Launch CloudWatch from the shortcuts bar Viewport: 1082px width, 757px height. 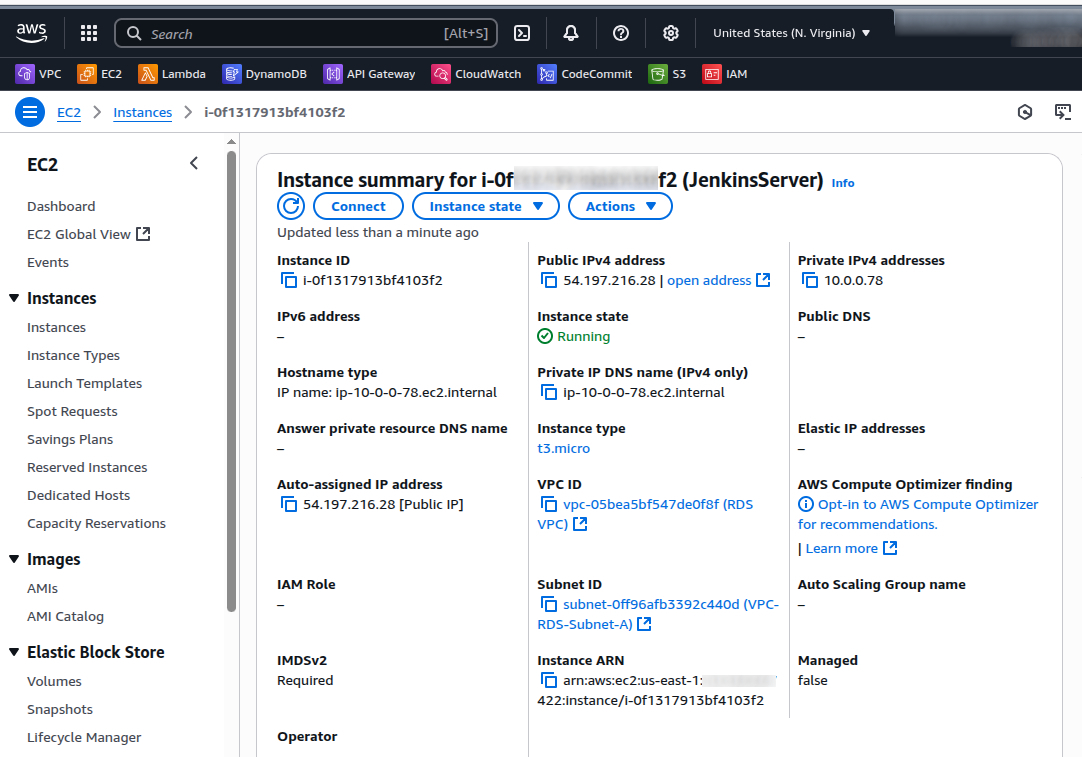click(x=476, y=73)
